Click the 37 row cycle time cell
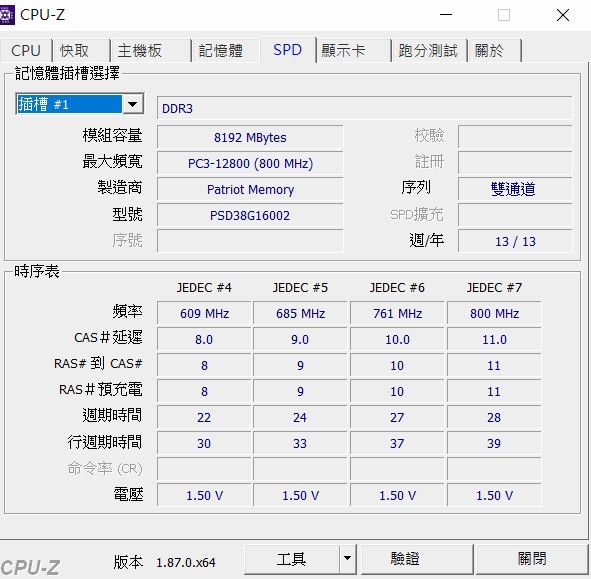This screenshot has width=591, height=579. pos(397,443)
